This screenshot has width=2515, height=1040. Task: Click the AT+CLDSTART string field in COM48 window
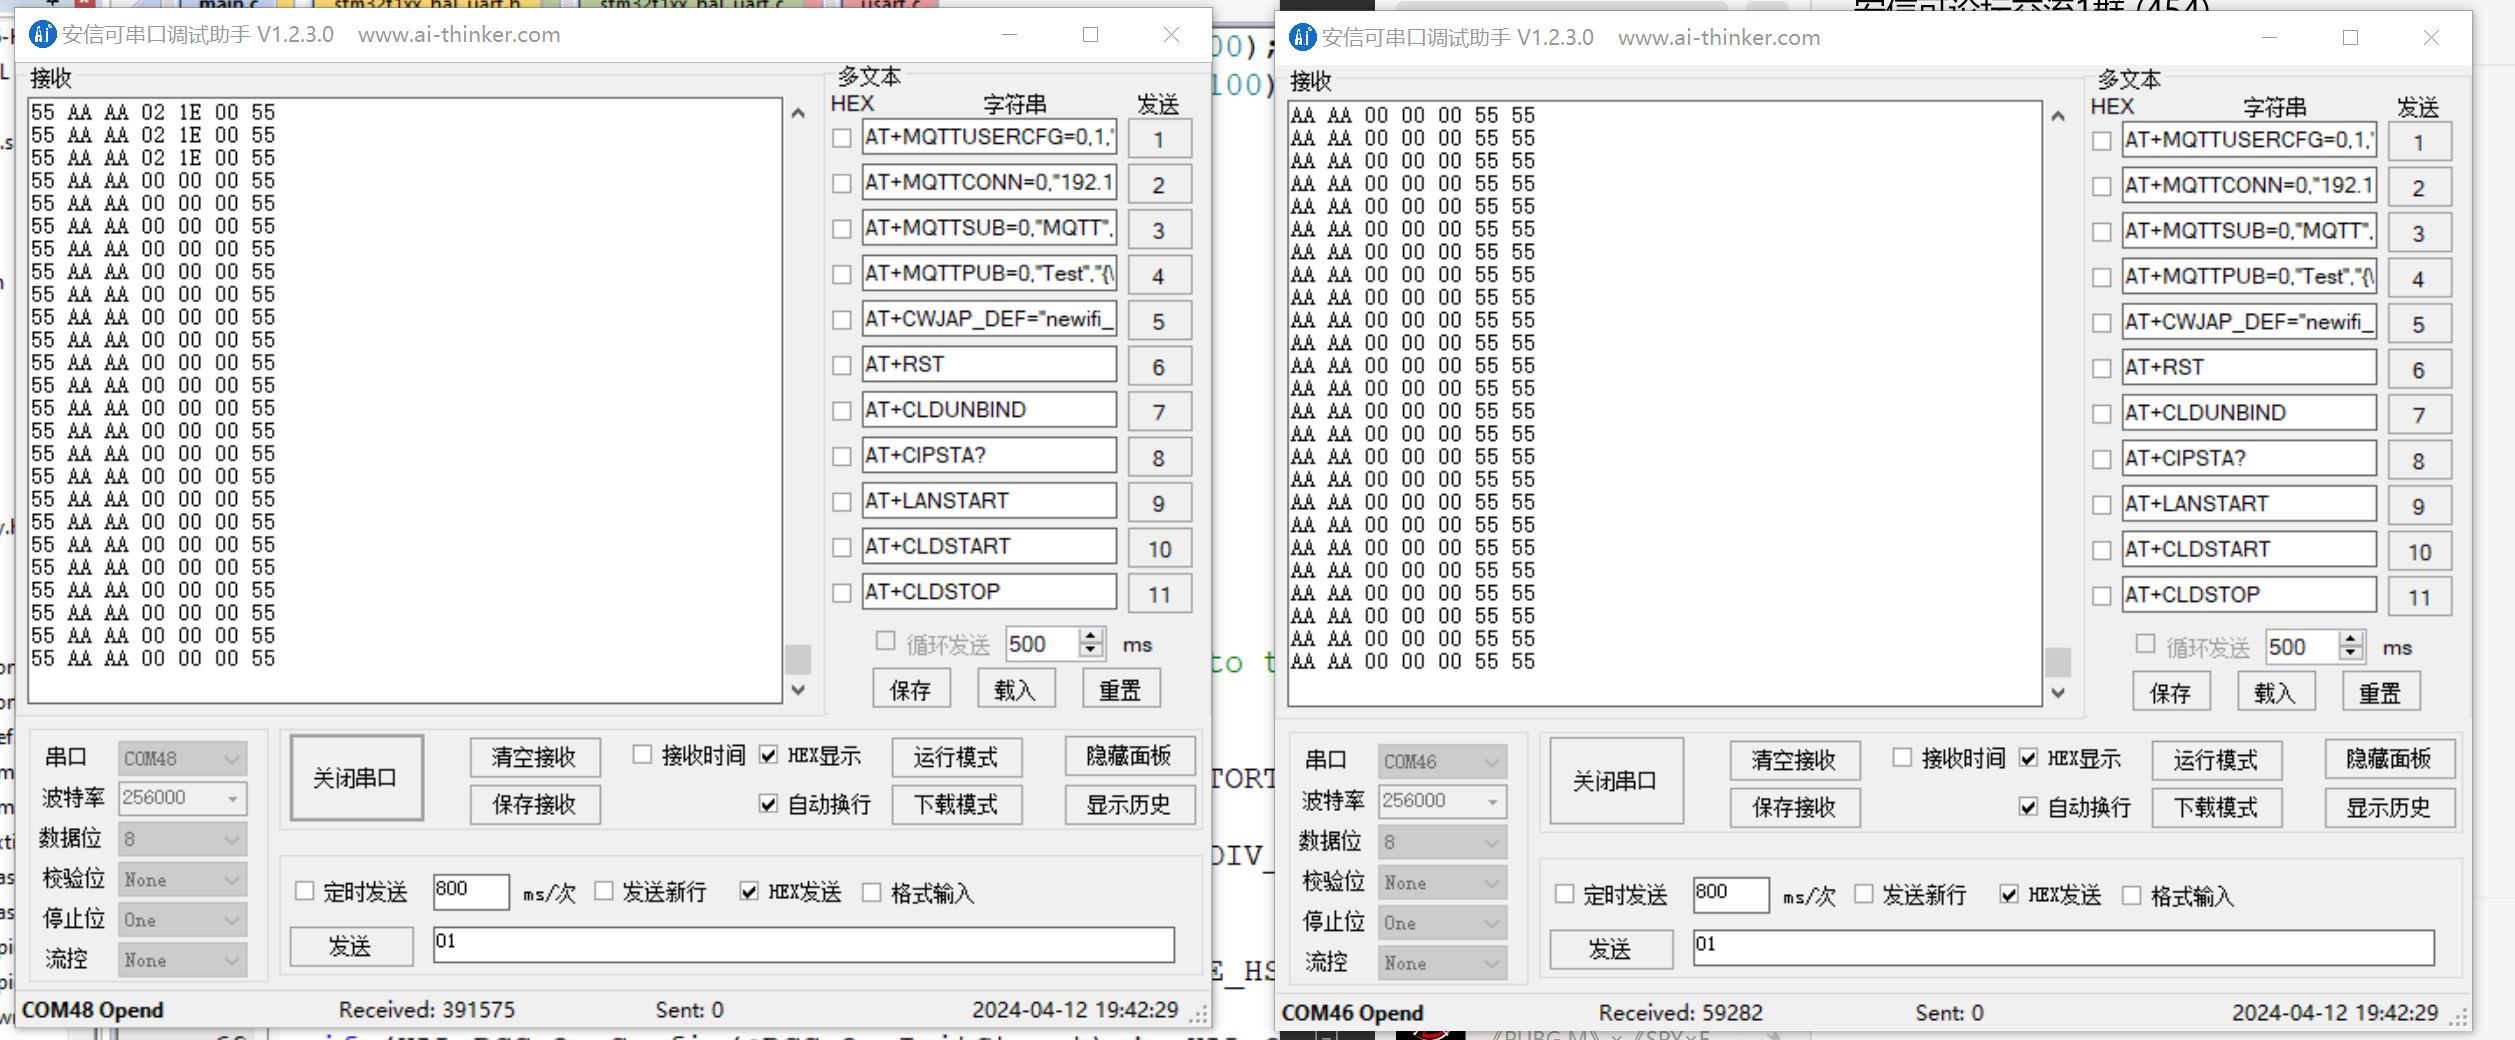tap(989, 547)
